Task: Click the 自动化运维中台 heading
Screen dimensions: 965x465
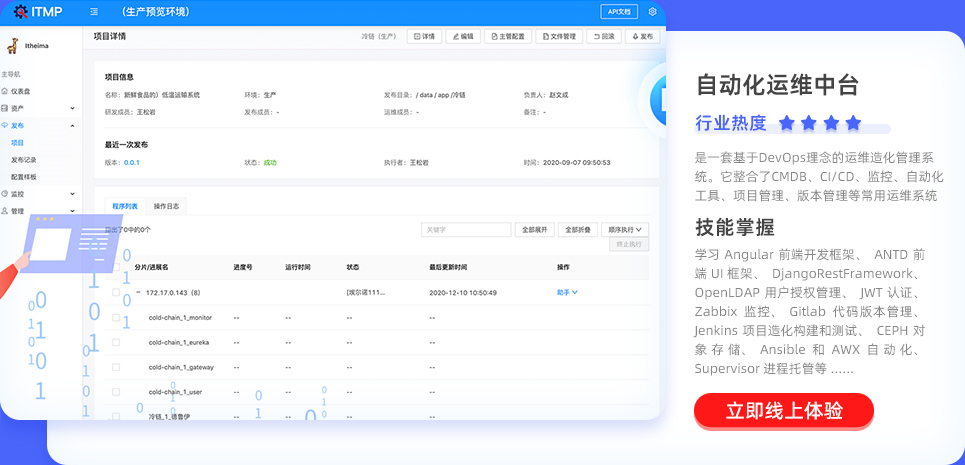Action: tap(777, 85)
